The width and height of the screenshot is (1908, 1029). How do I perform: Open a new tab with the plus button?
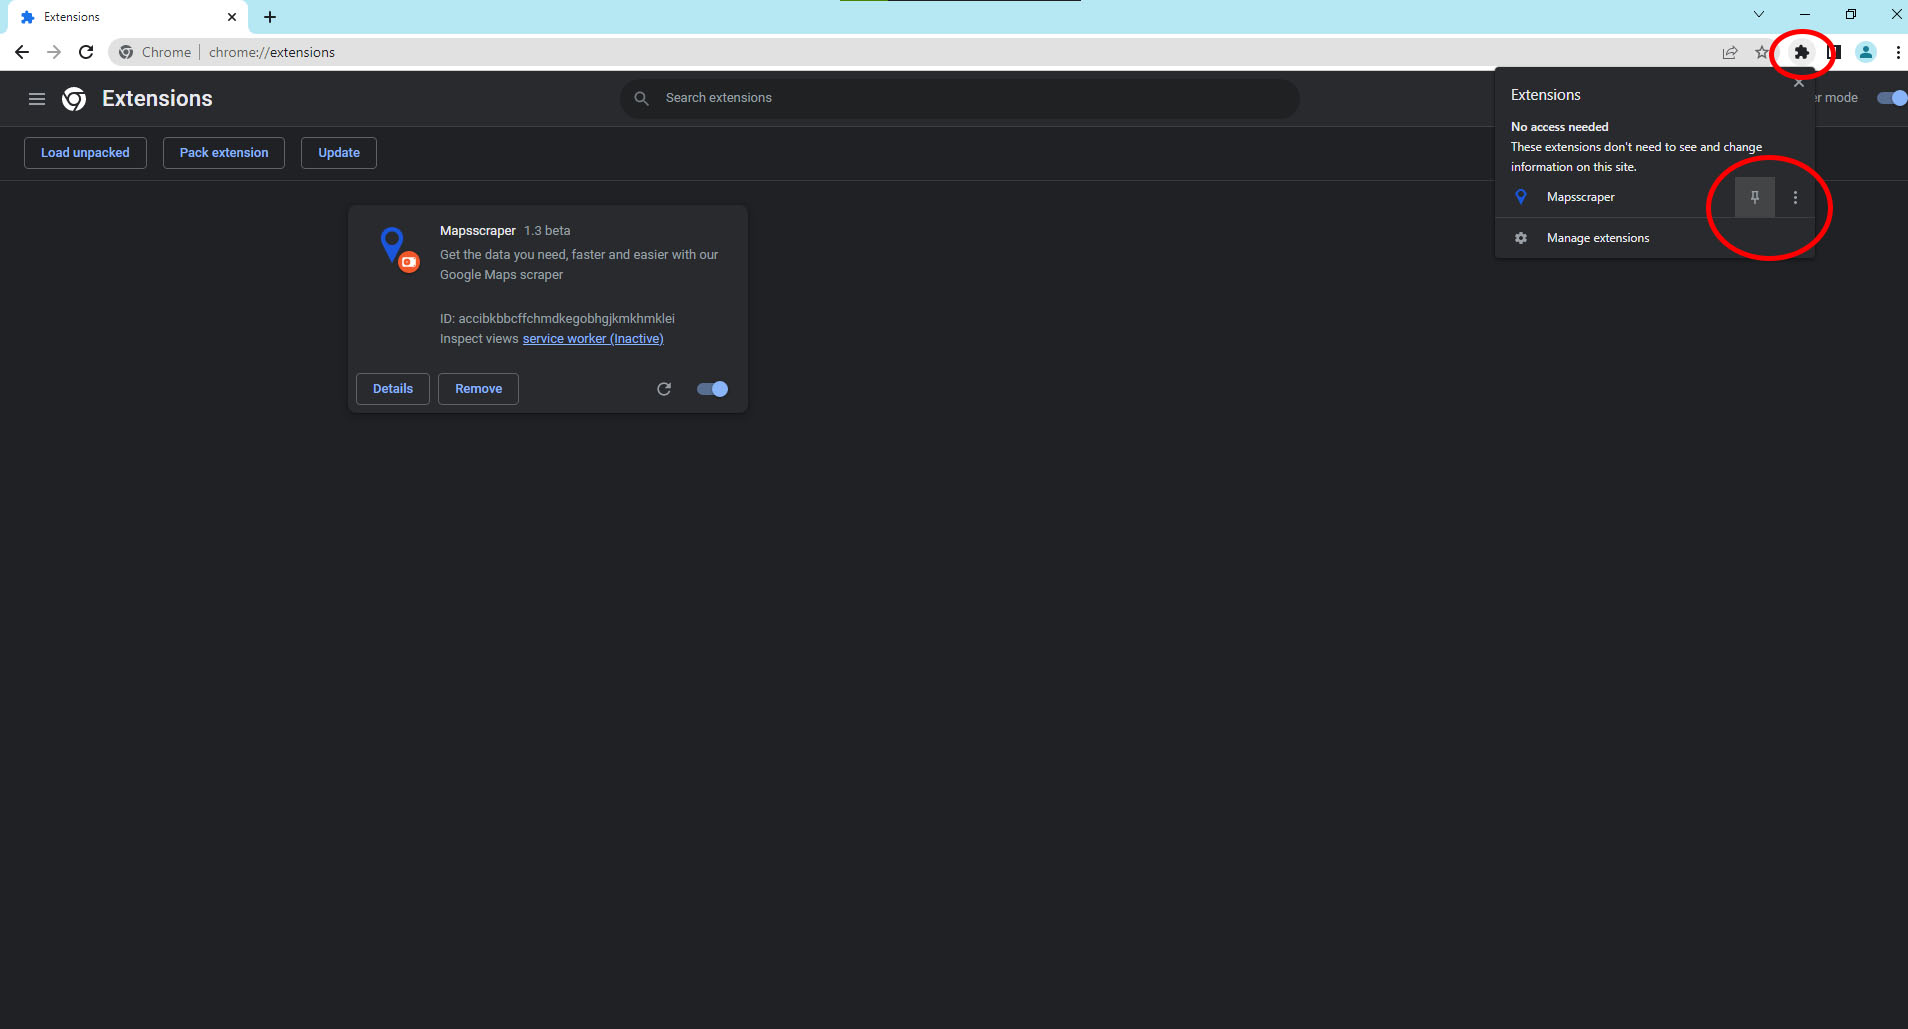(270, 17)
